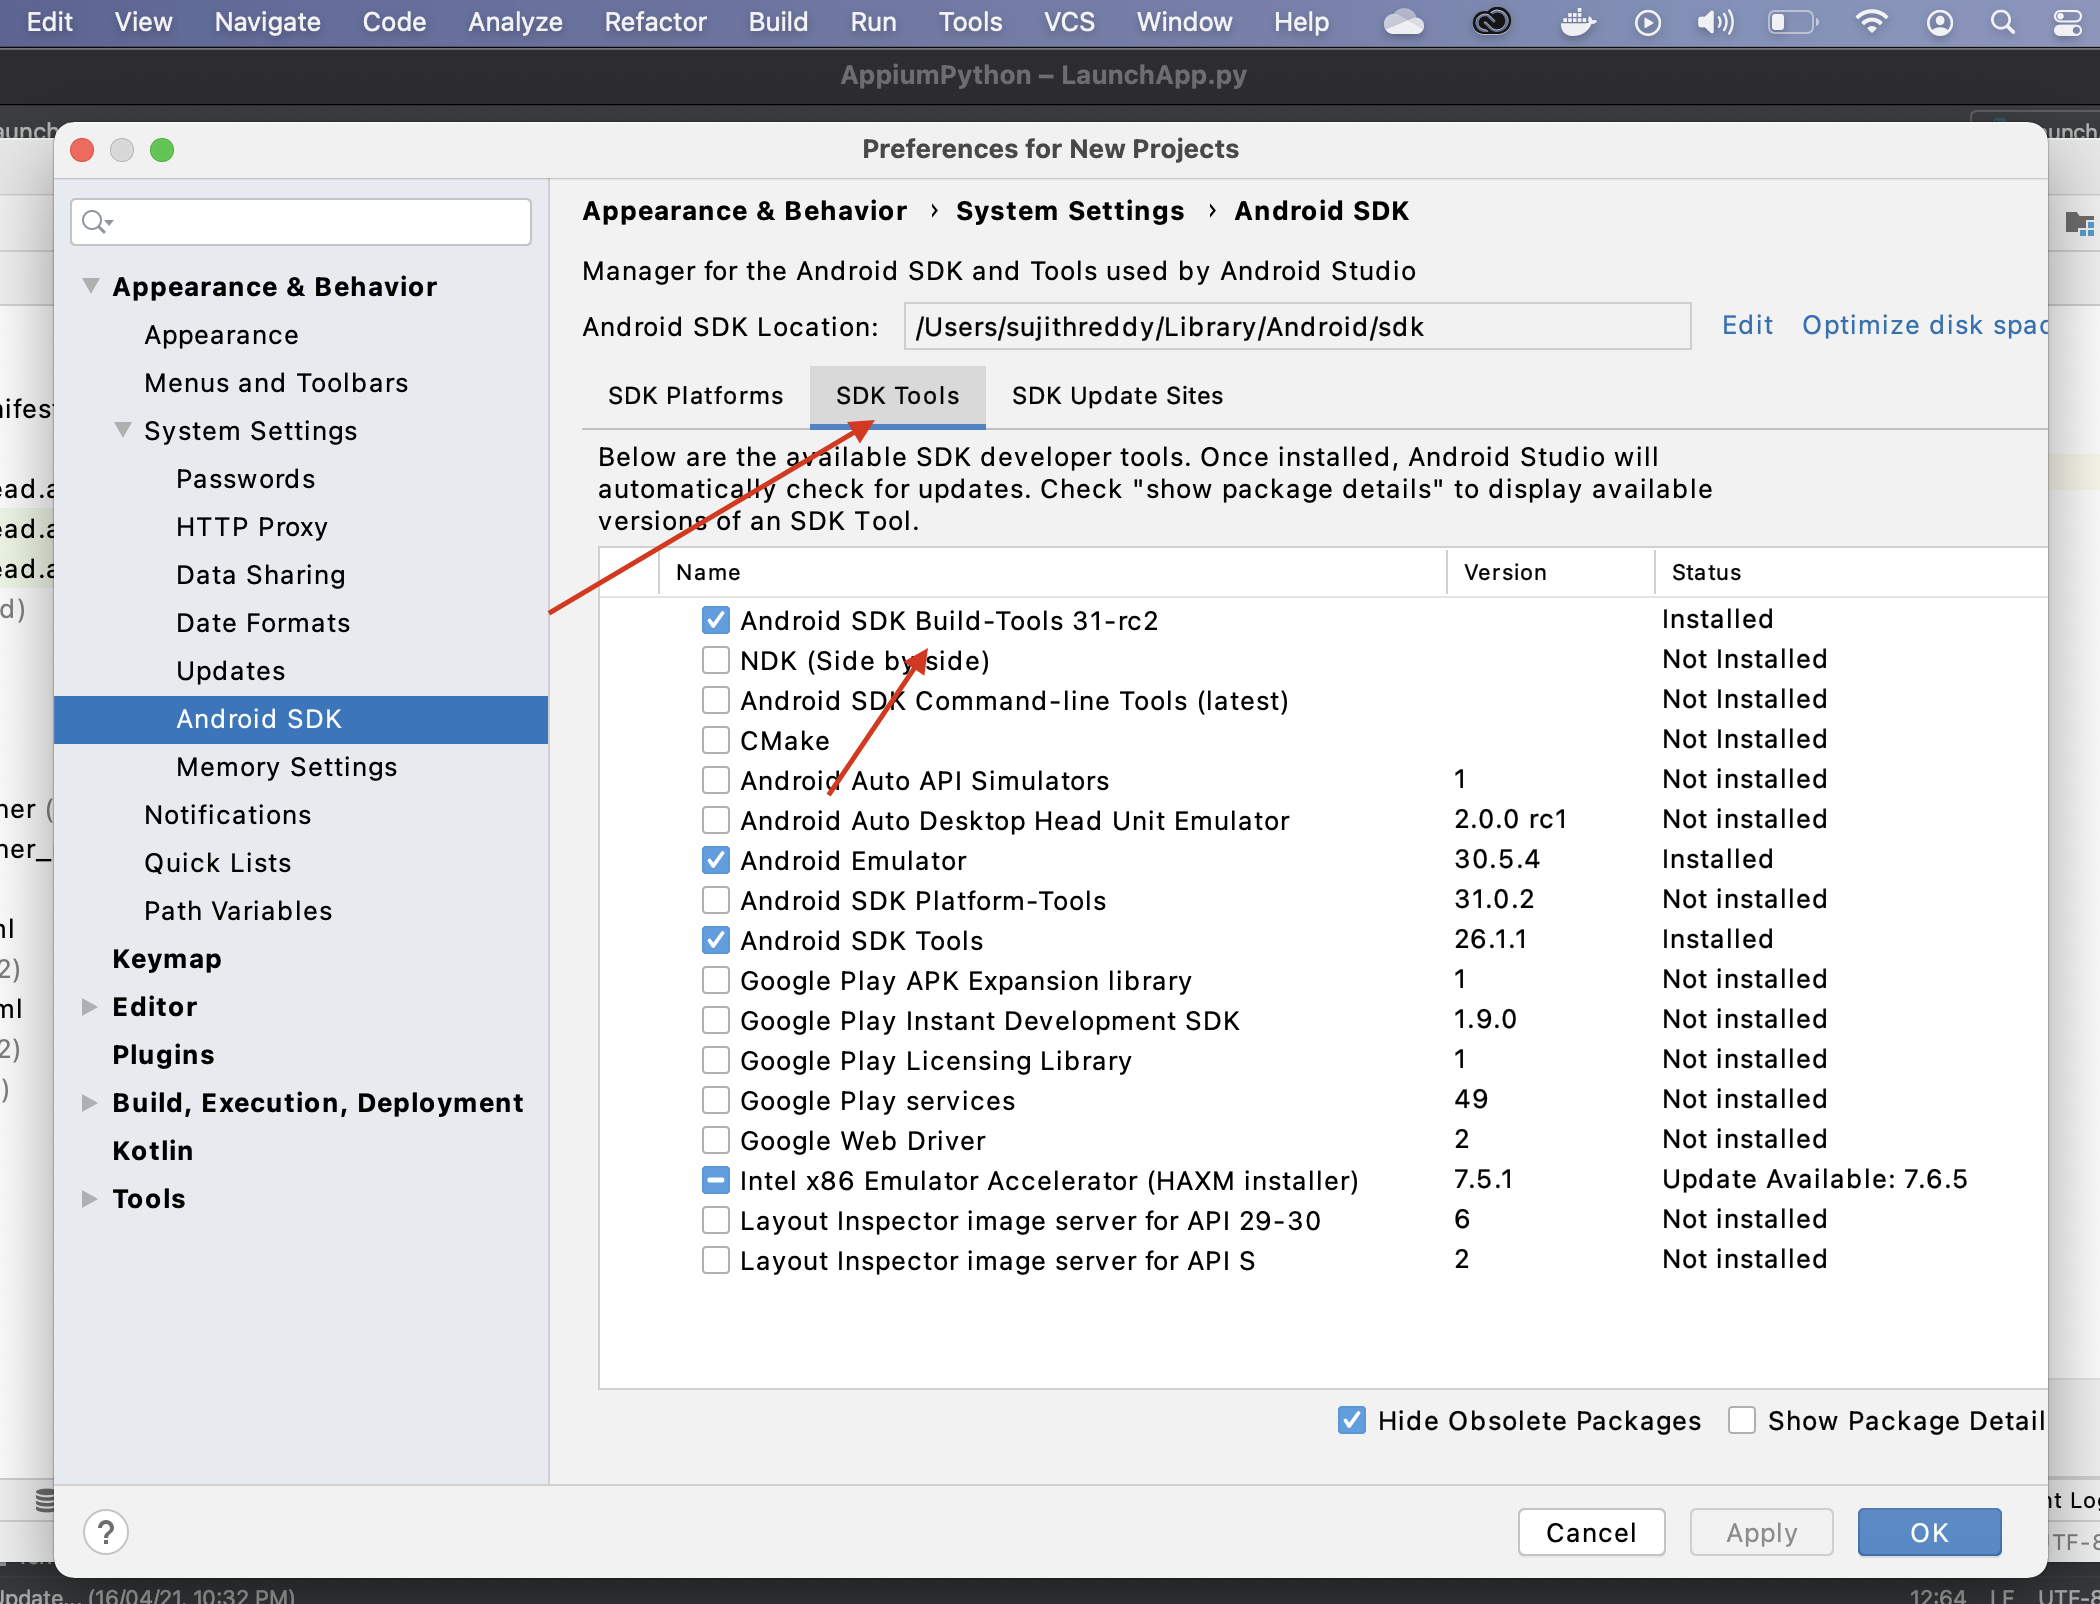
Task: Check Android Auto API Simulators checkbox
Action: click(x=715, y=780)
